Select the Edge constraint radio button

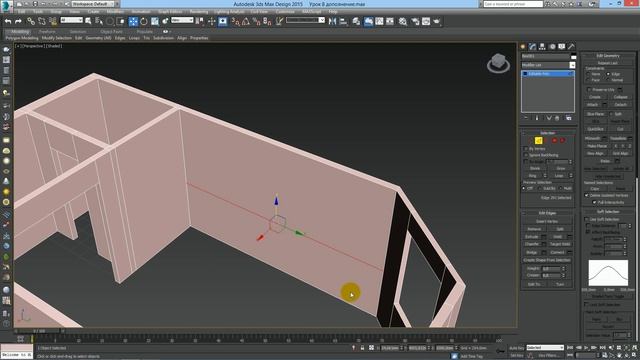(608, 74)
